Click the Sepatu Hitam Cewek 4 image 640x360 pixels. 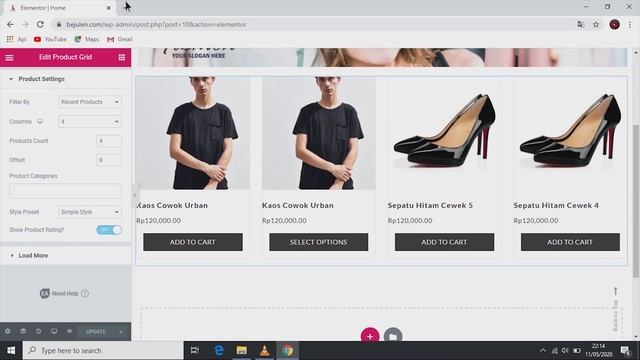tap(570, 133)
